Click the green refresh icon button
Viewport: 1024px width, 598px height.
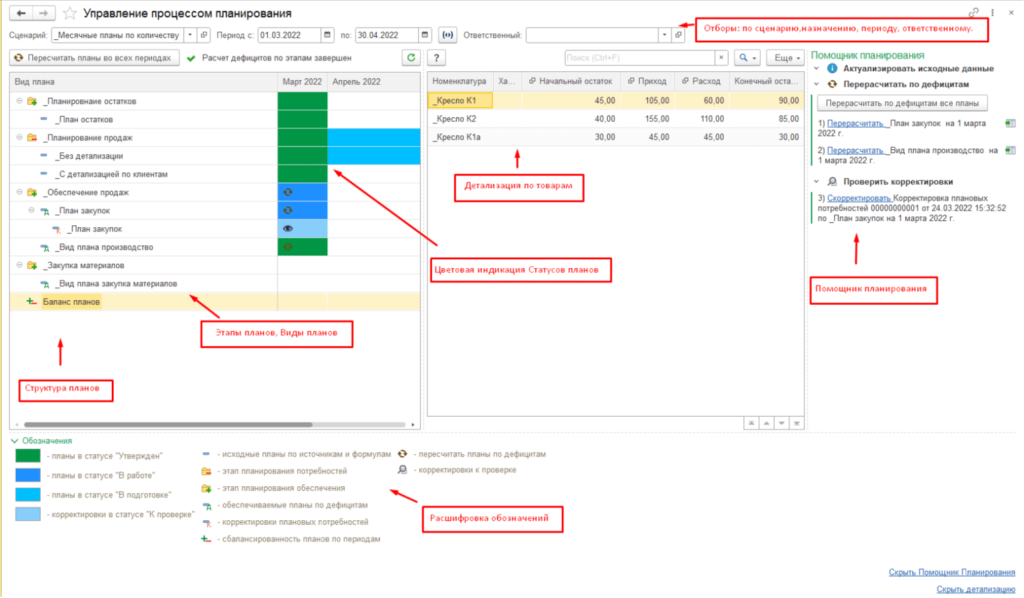click(x=409, y=58)
